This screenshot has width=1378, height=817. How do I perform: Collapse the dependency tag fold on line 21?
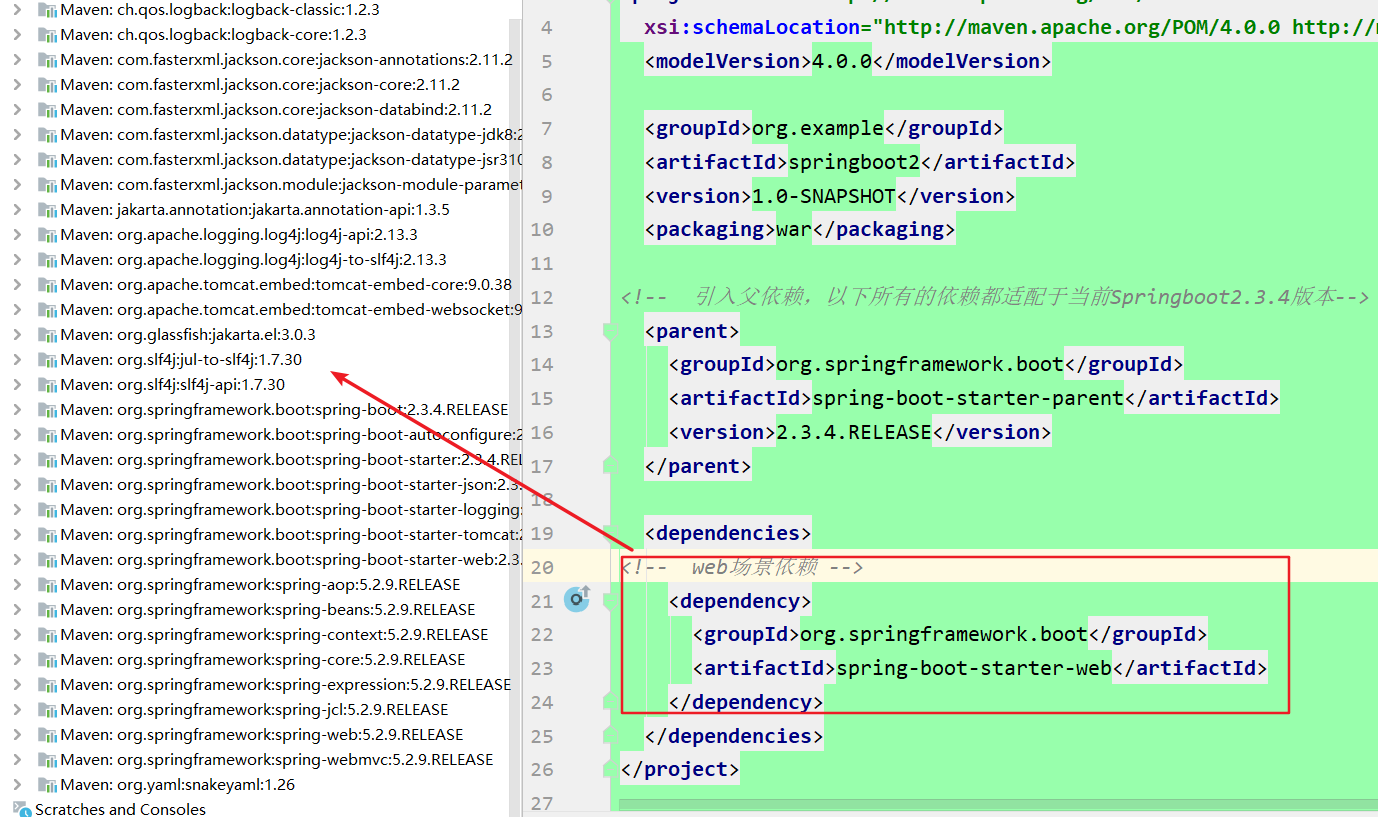click(x=611, y=600)
